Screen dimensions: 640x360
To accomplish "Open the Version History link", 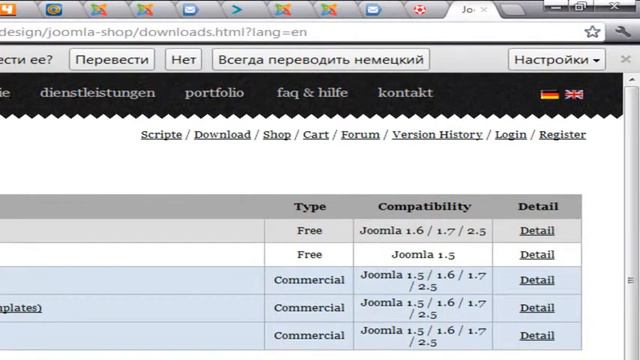I will click(x=437, y=135).
